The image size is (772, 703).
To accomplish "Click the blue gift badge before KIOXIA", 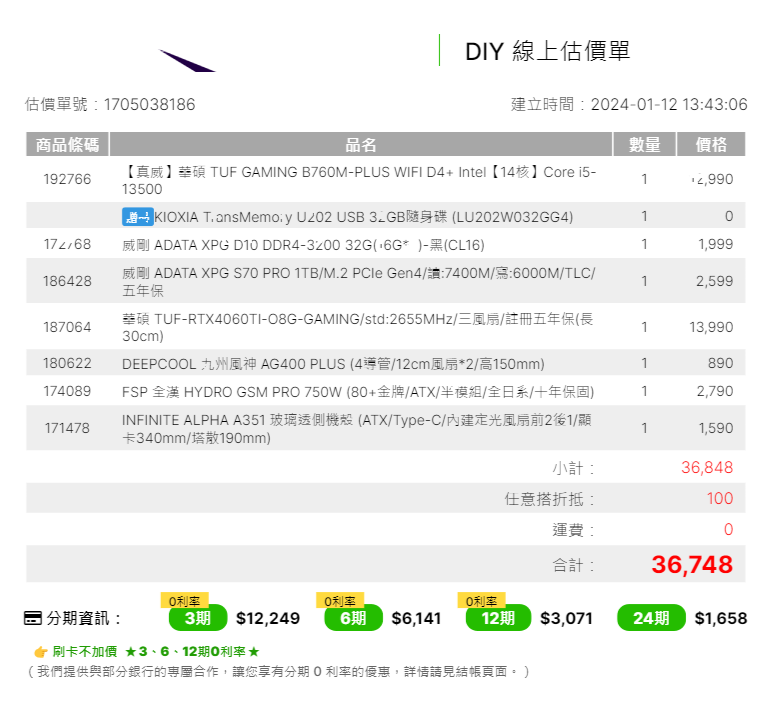I will (x=137, y=217).
